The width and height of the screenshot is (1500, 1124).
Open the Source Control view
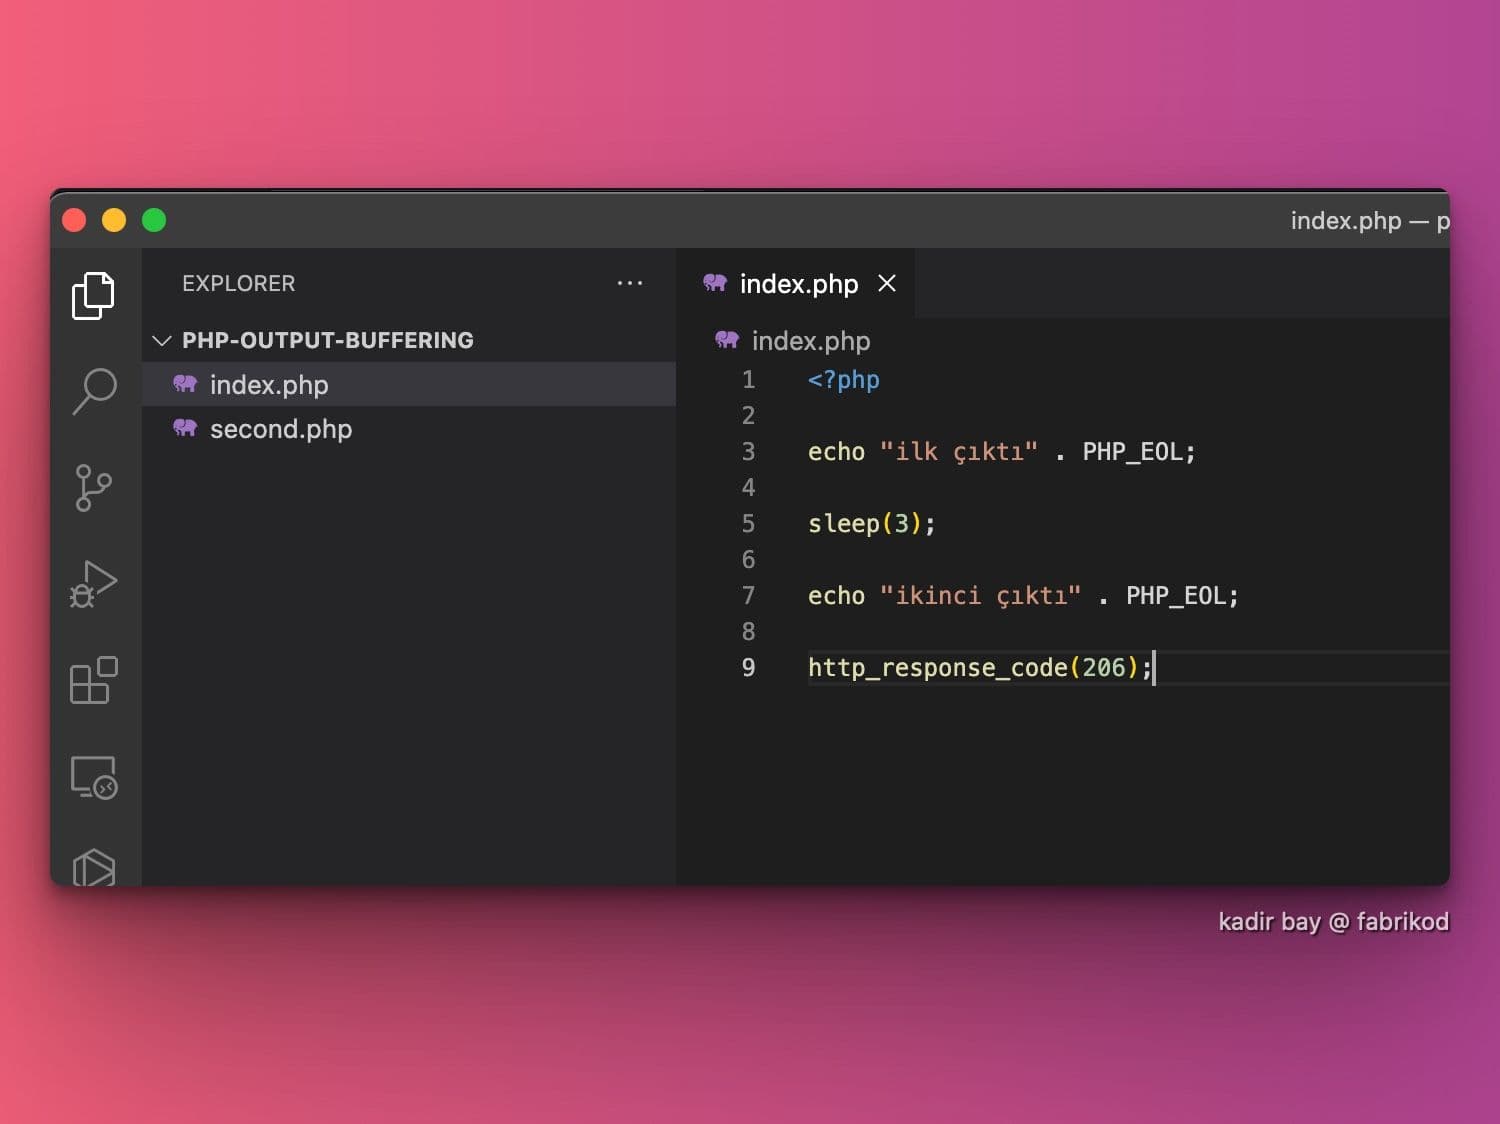tap(93, 488)
